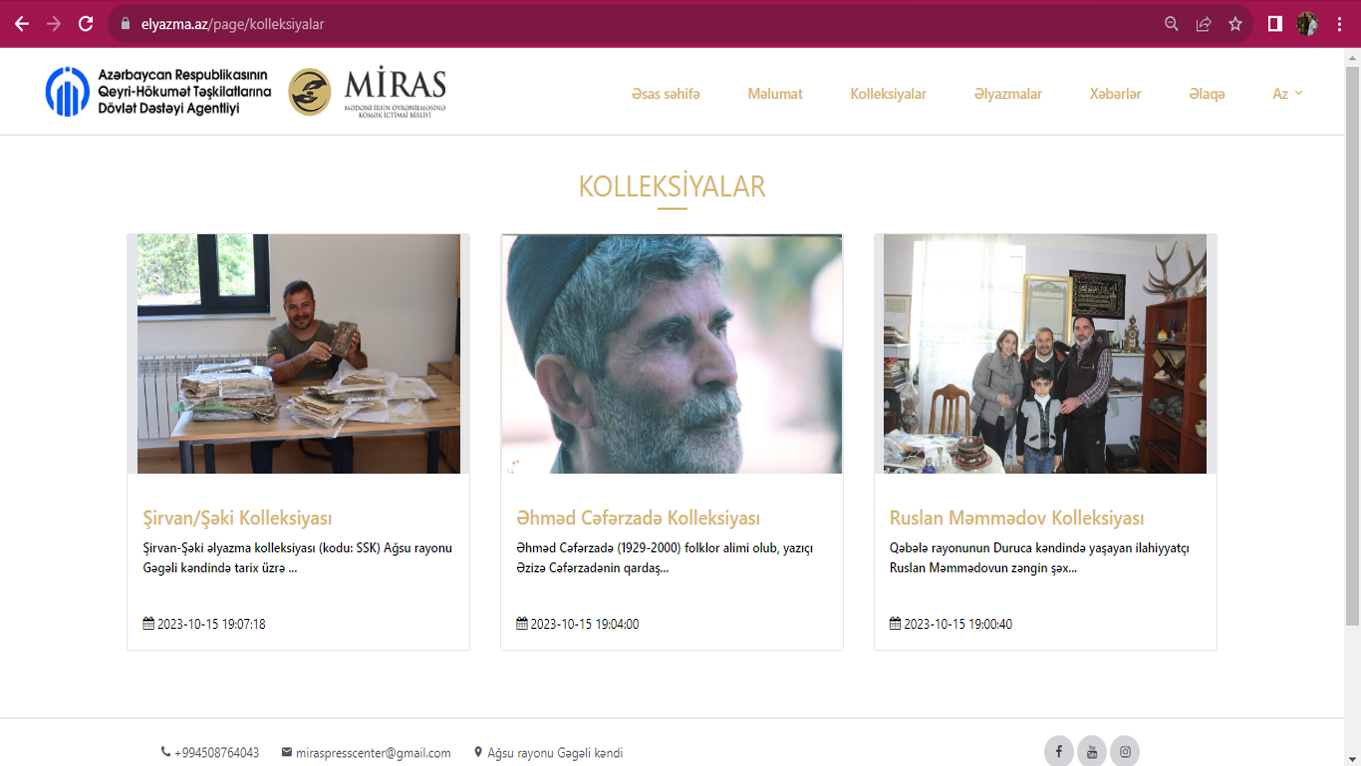Open the Chrome three-dot menu

[1340, 24]
